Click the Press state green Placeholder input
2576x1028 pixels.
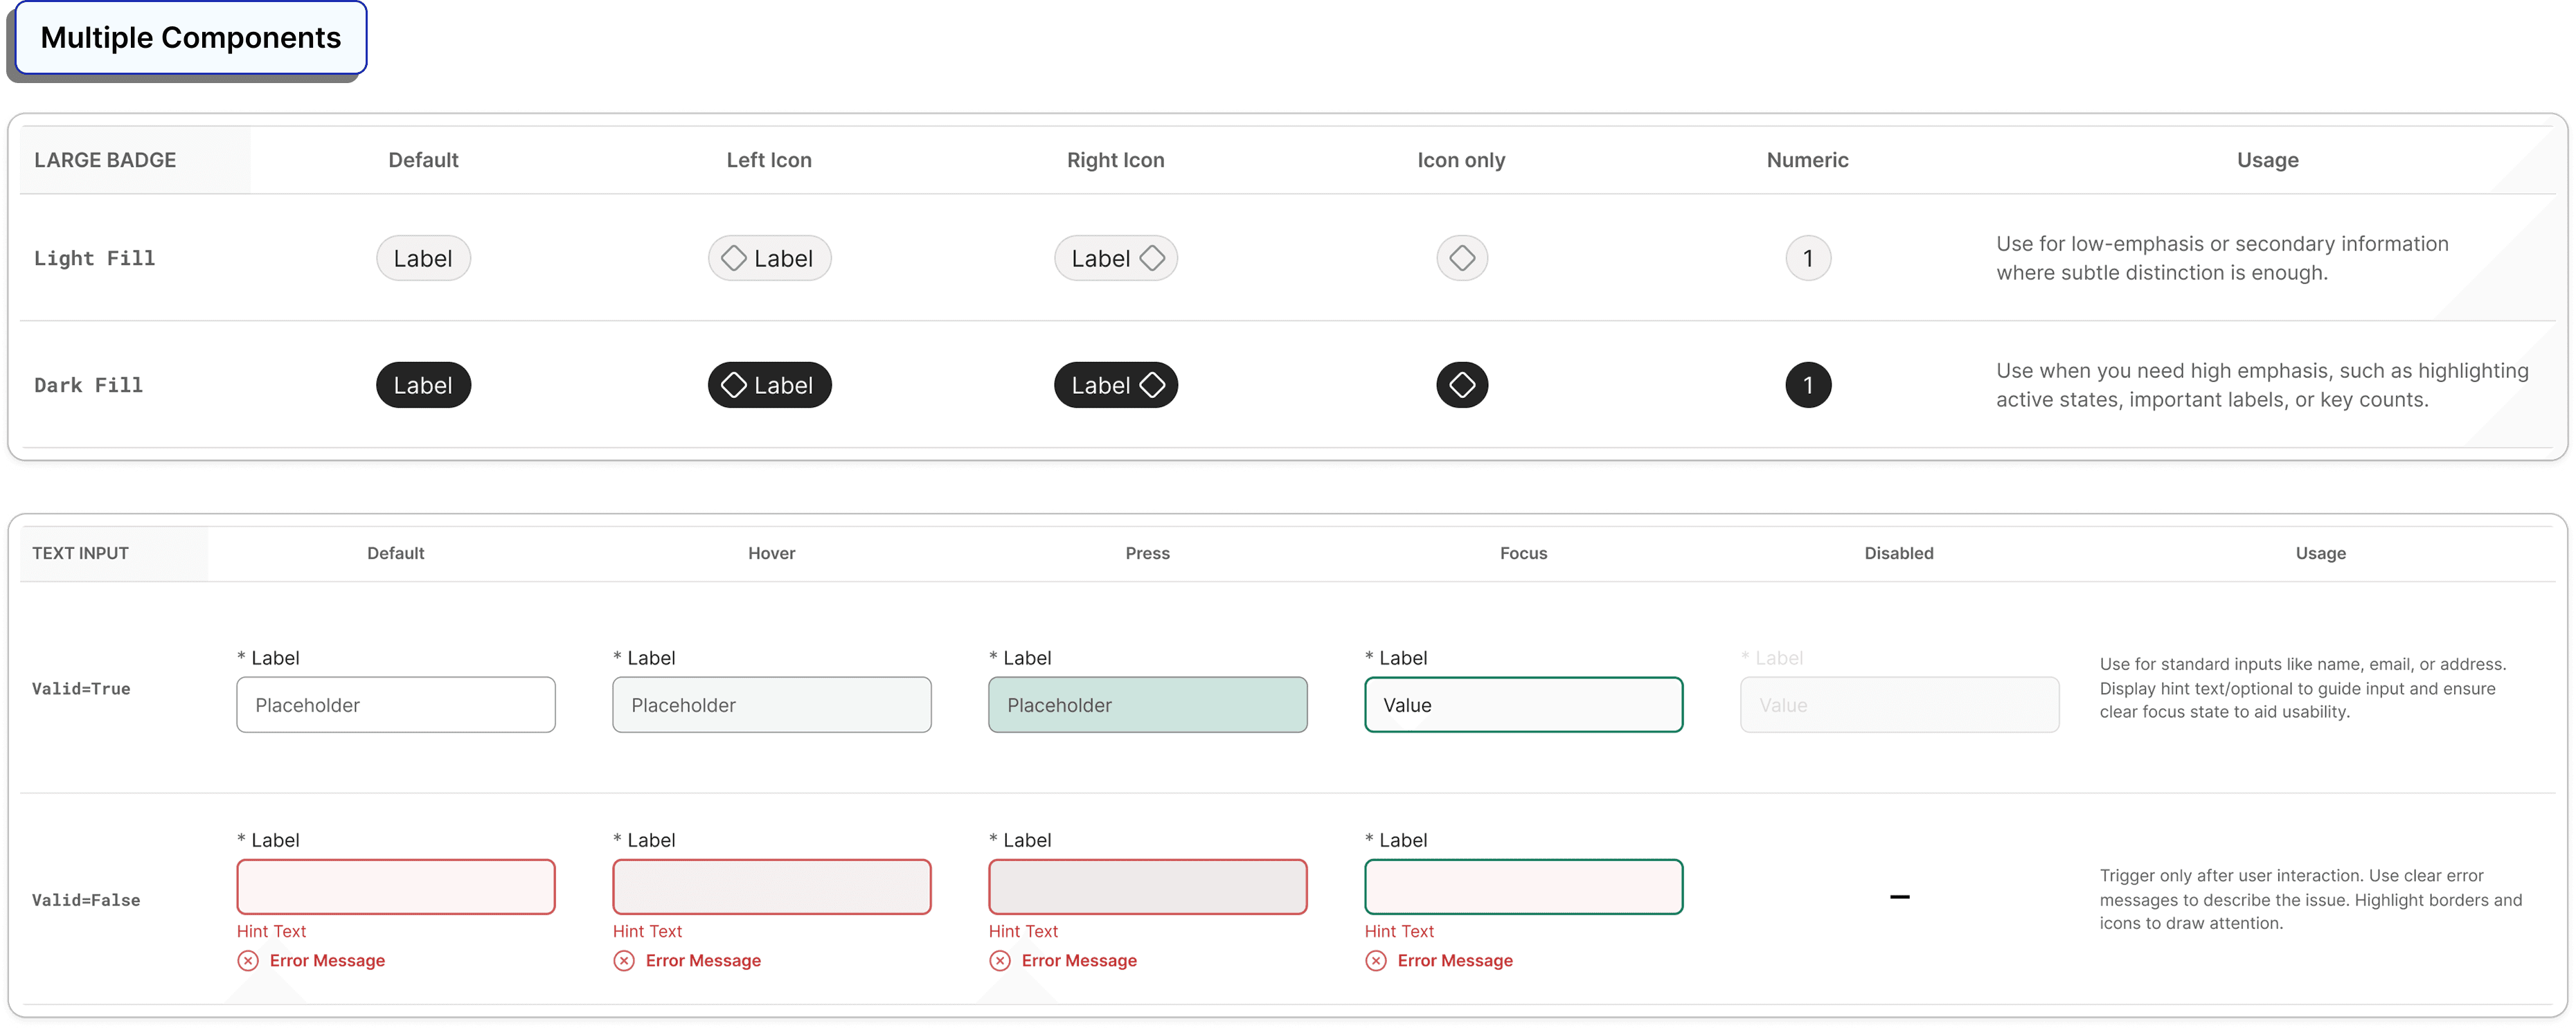1147,705
